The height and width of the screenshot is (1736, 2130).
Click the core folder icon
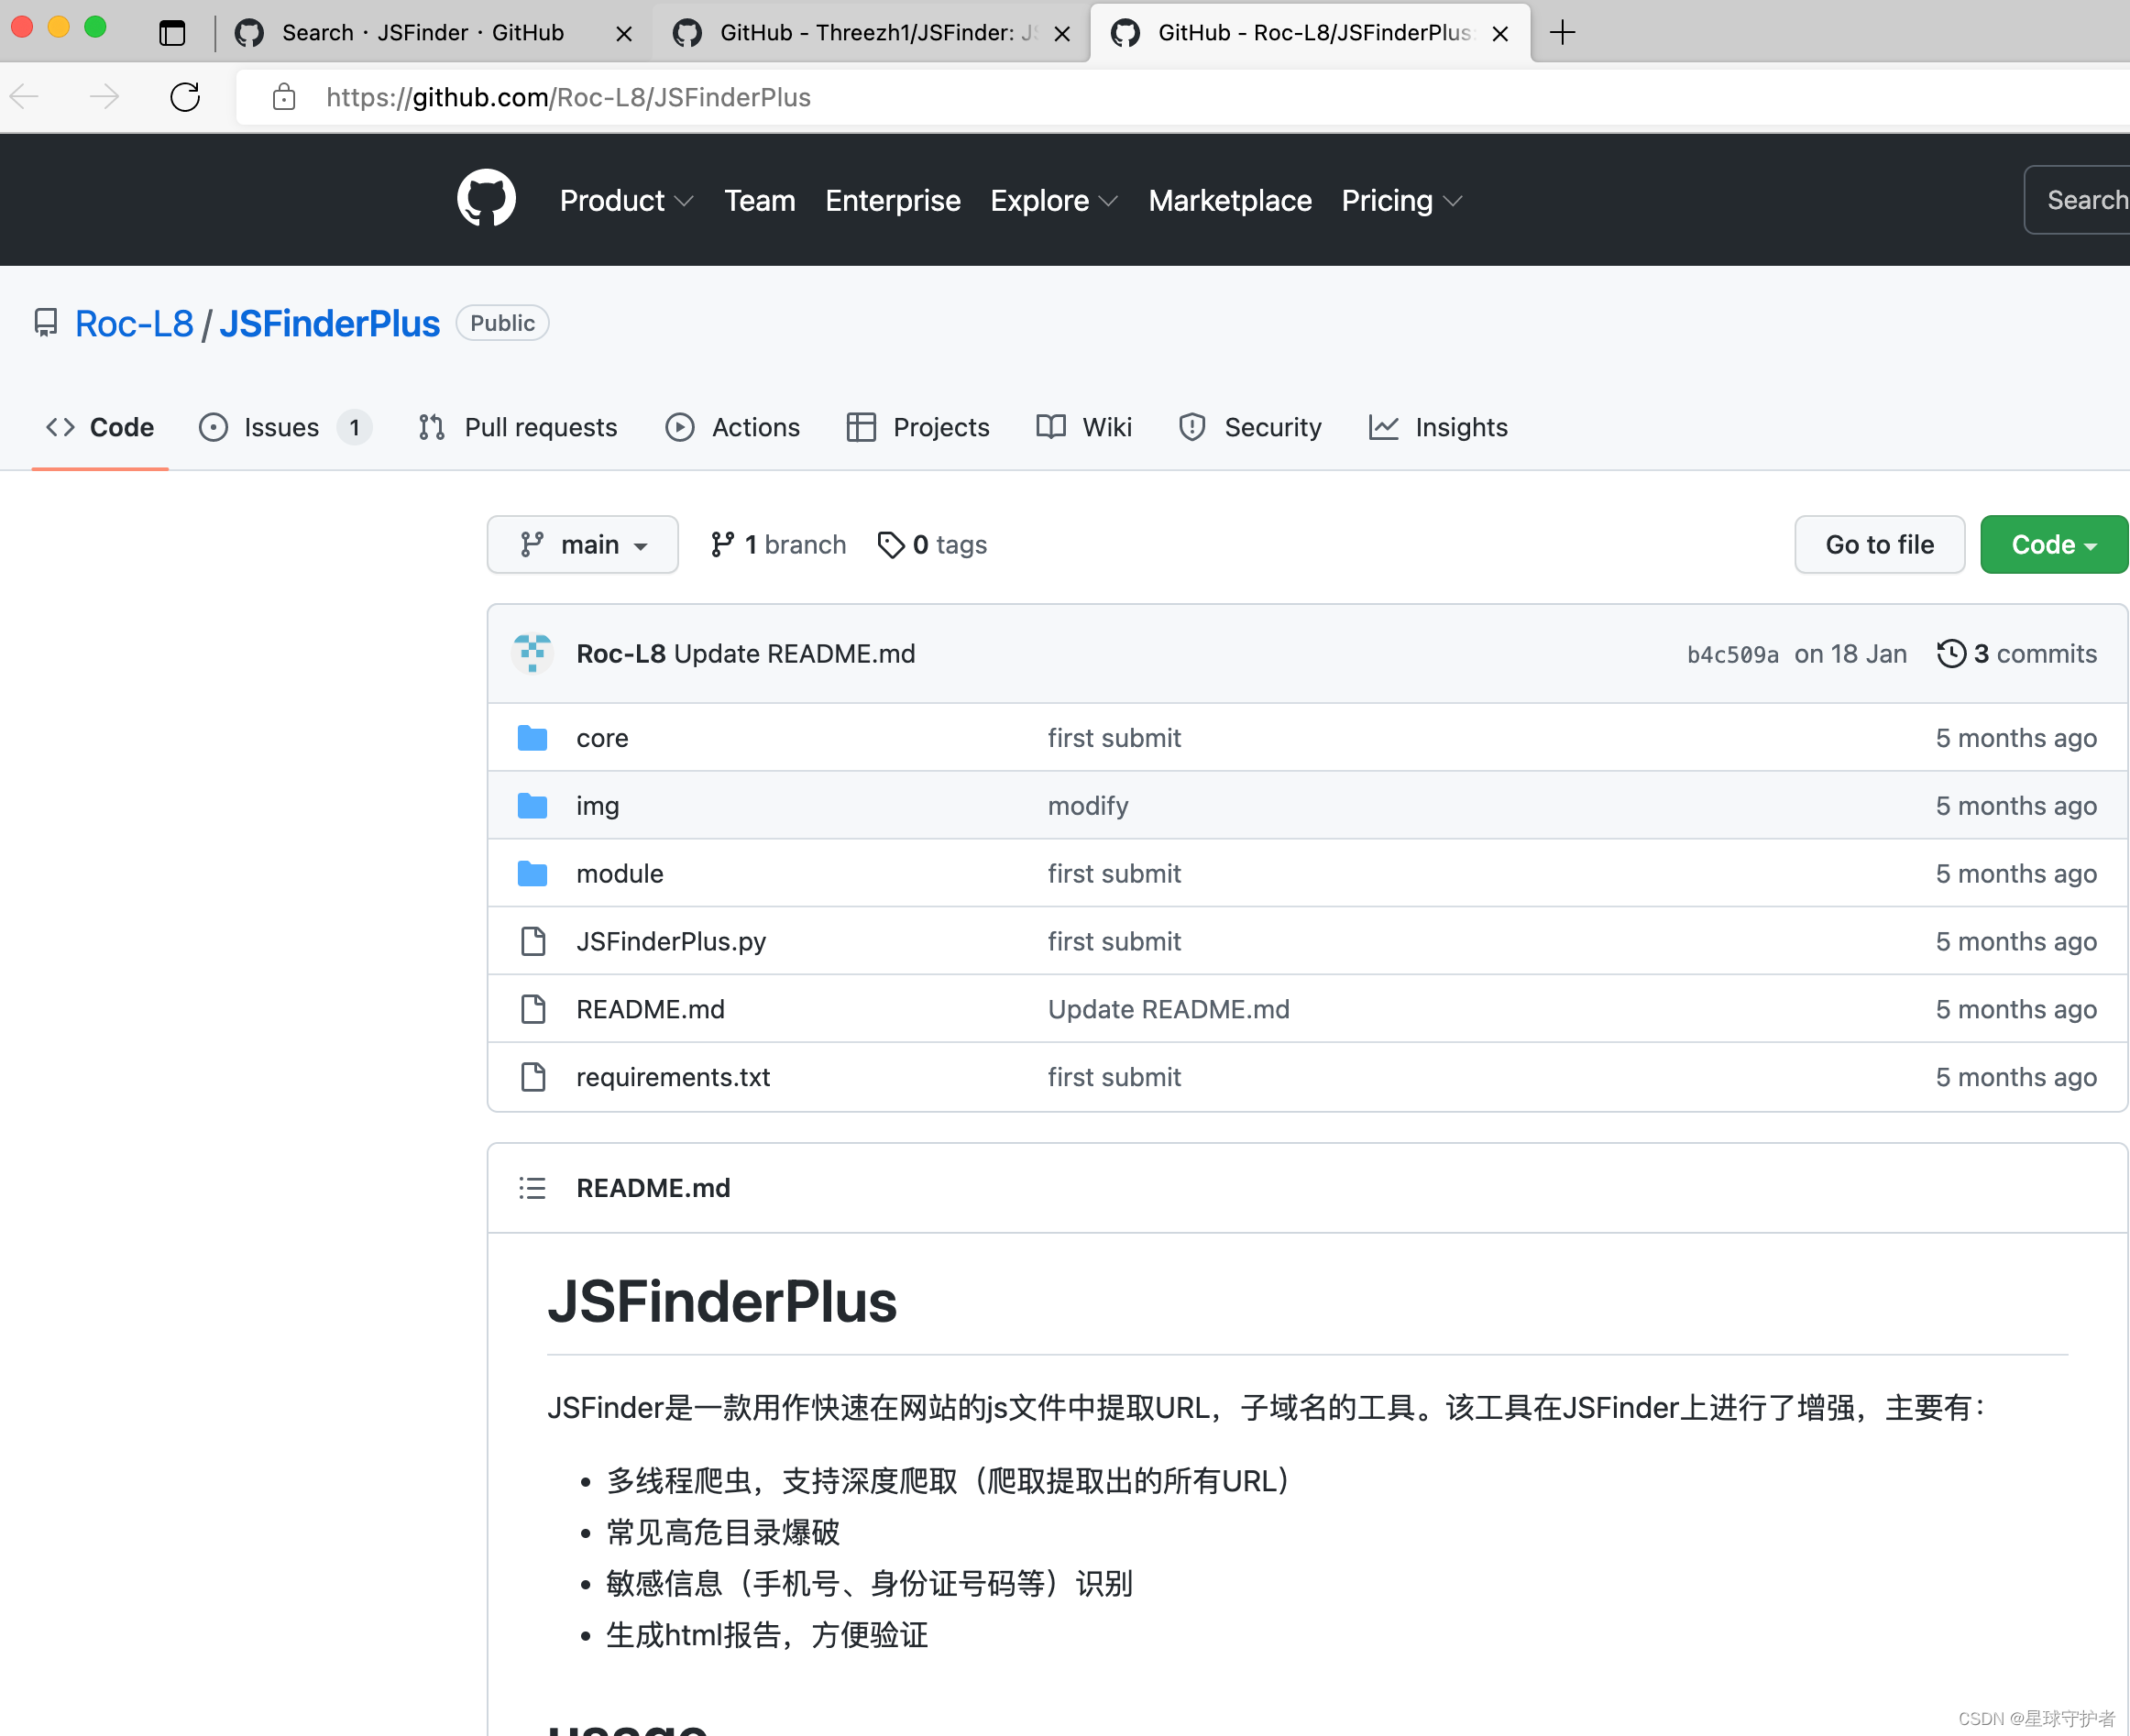pos(532,738)
